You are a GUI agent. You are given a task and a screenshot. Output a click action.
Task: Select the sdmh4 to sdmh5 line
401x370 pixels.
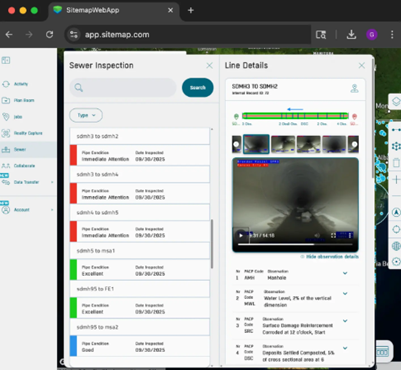pos(140,212)
